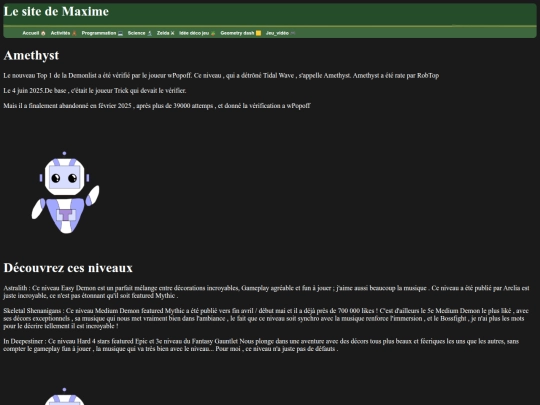Open the Geometry dash menu link

[x=240, y=33]
